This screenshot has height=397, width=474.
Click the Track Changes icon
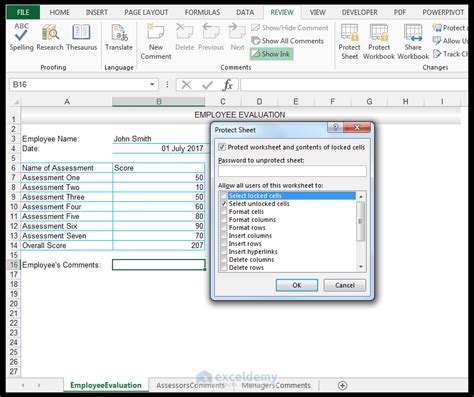(x=437, y=54)
